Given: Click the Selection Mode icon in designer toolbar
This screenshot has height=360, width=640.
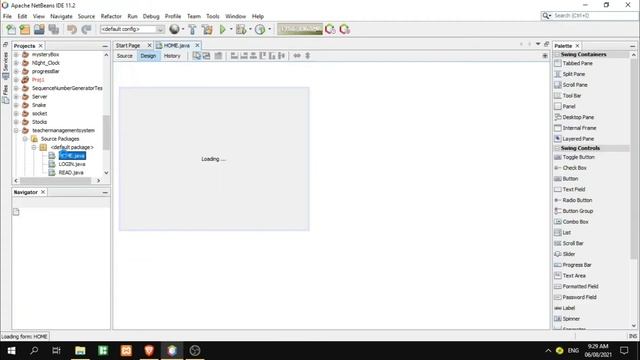Looking at the screenshot, I should pos(197,56).
